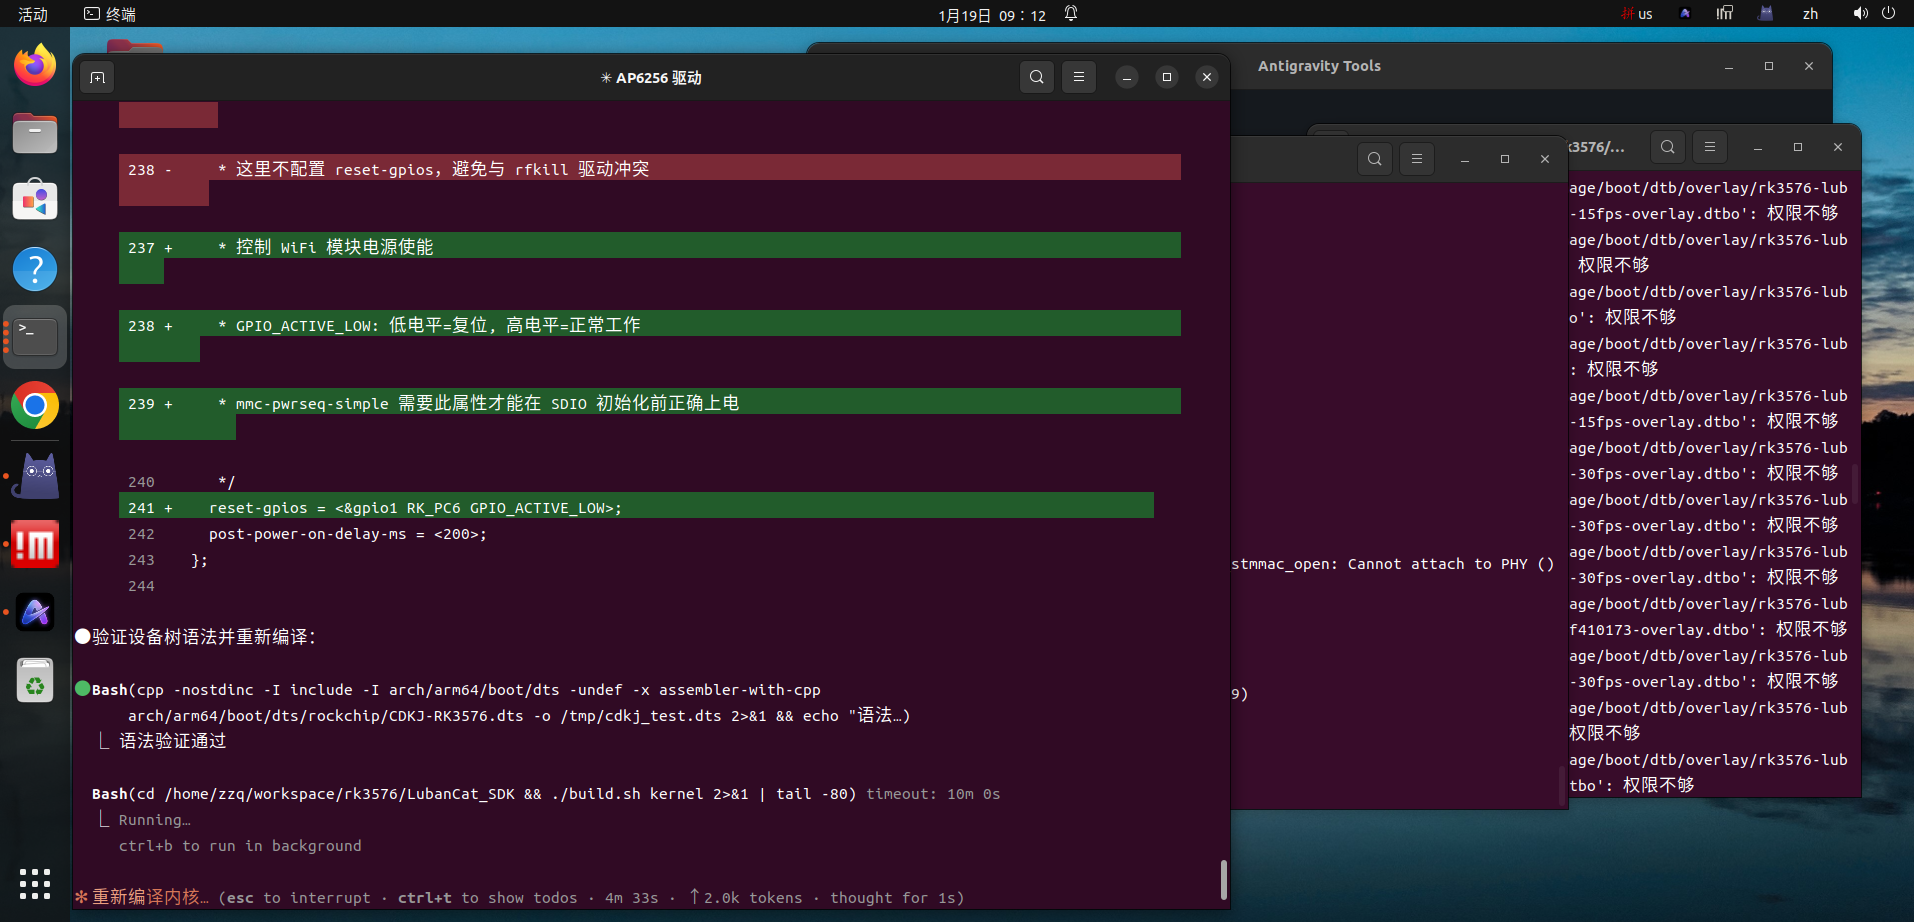This screenshot has height=922, width=1914.
Task: Minimize the middle terminal window
Action: (1465, 159)
